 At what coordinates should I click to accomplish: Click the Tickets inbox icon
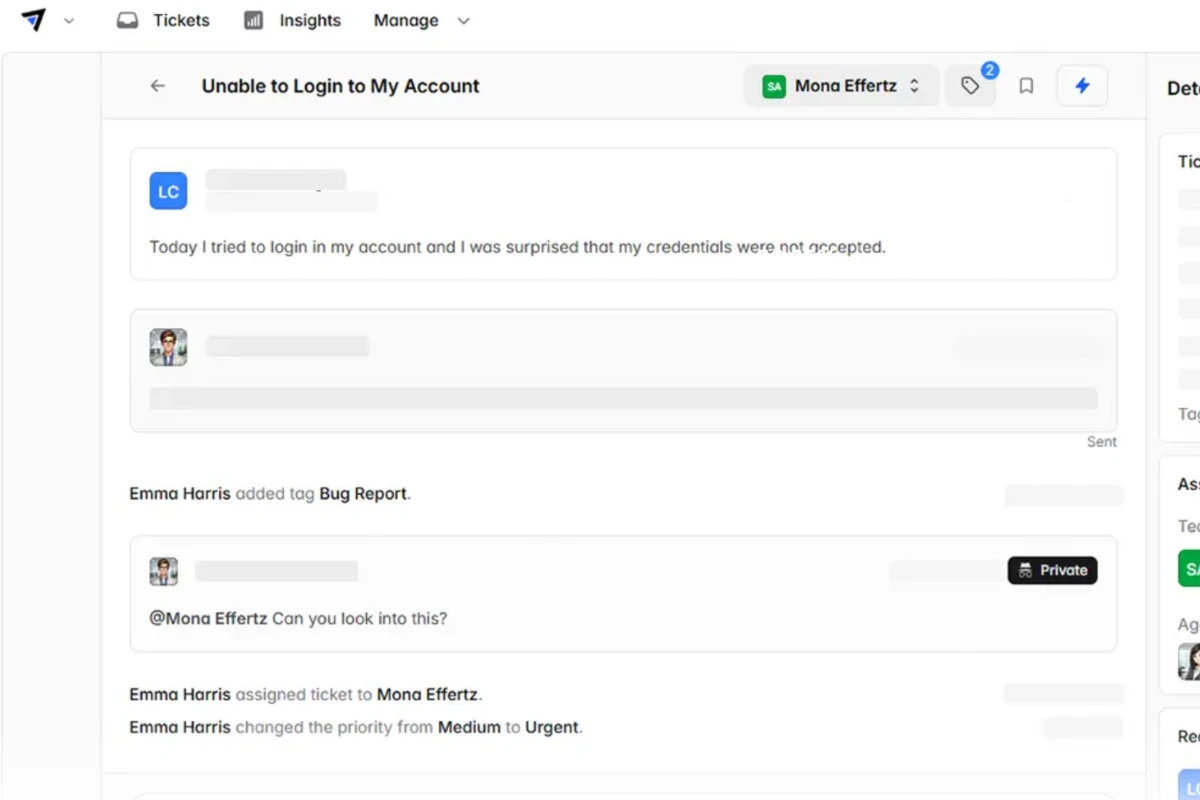pyautogui.click(x=127, y=20)
